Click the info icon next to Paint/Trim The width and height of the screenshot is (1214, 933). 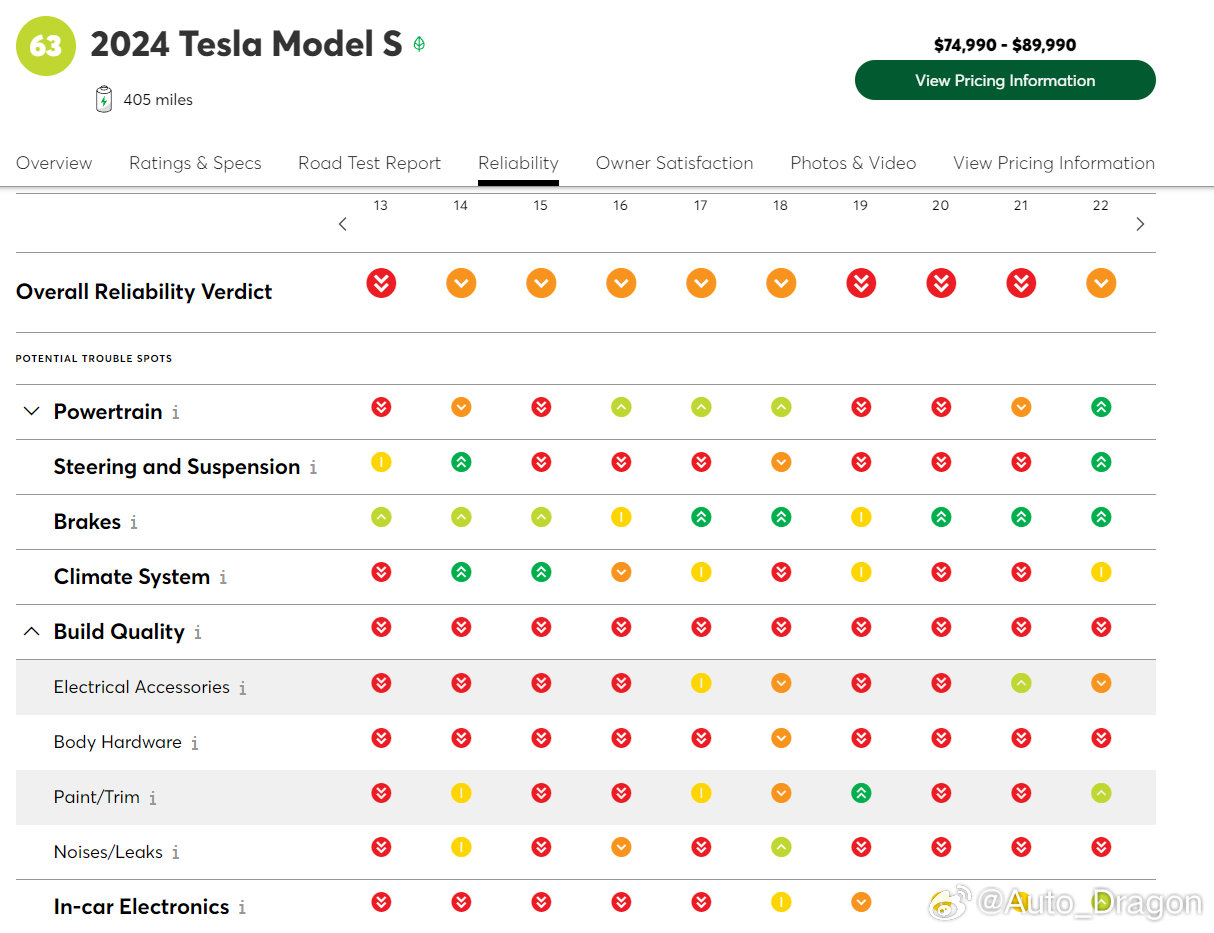point(153,798)
